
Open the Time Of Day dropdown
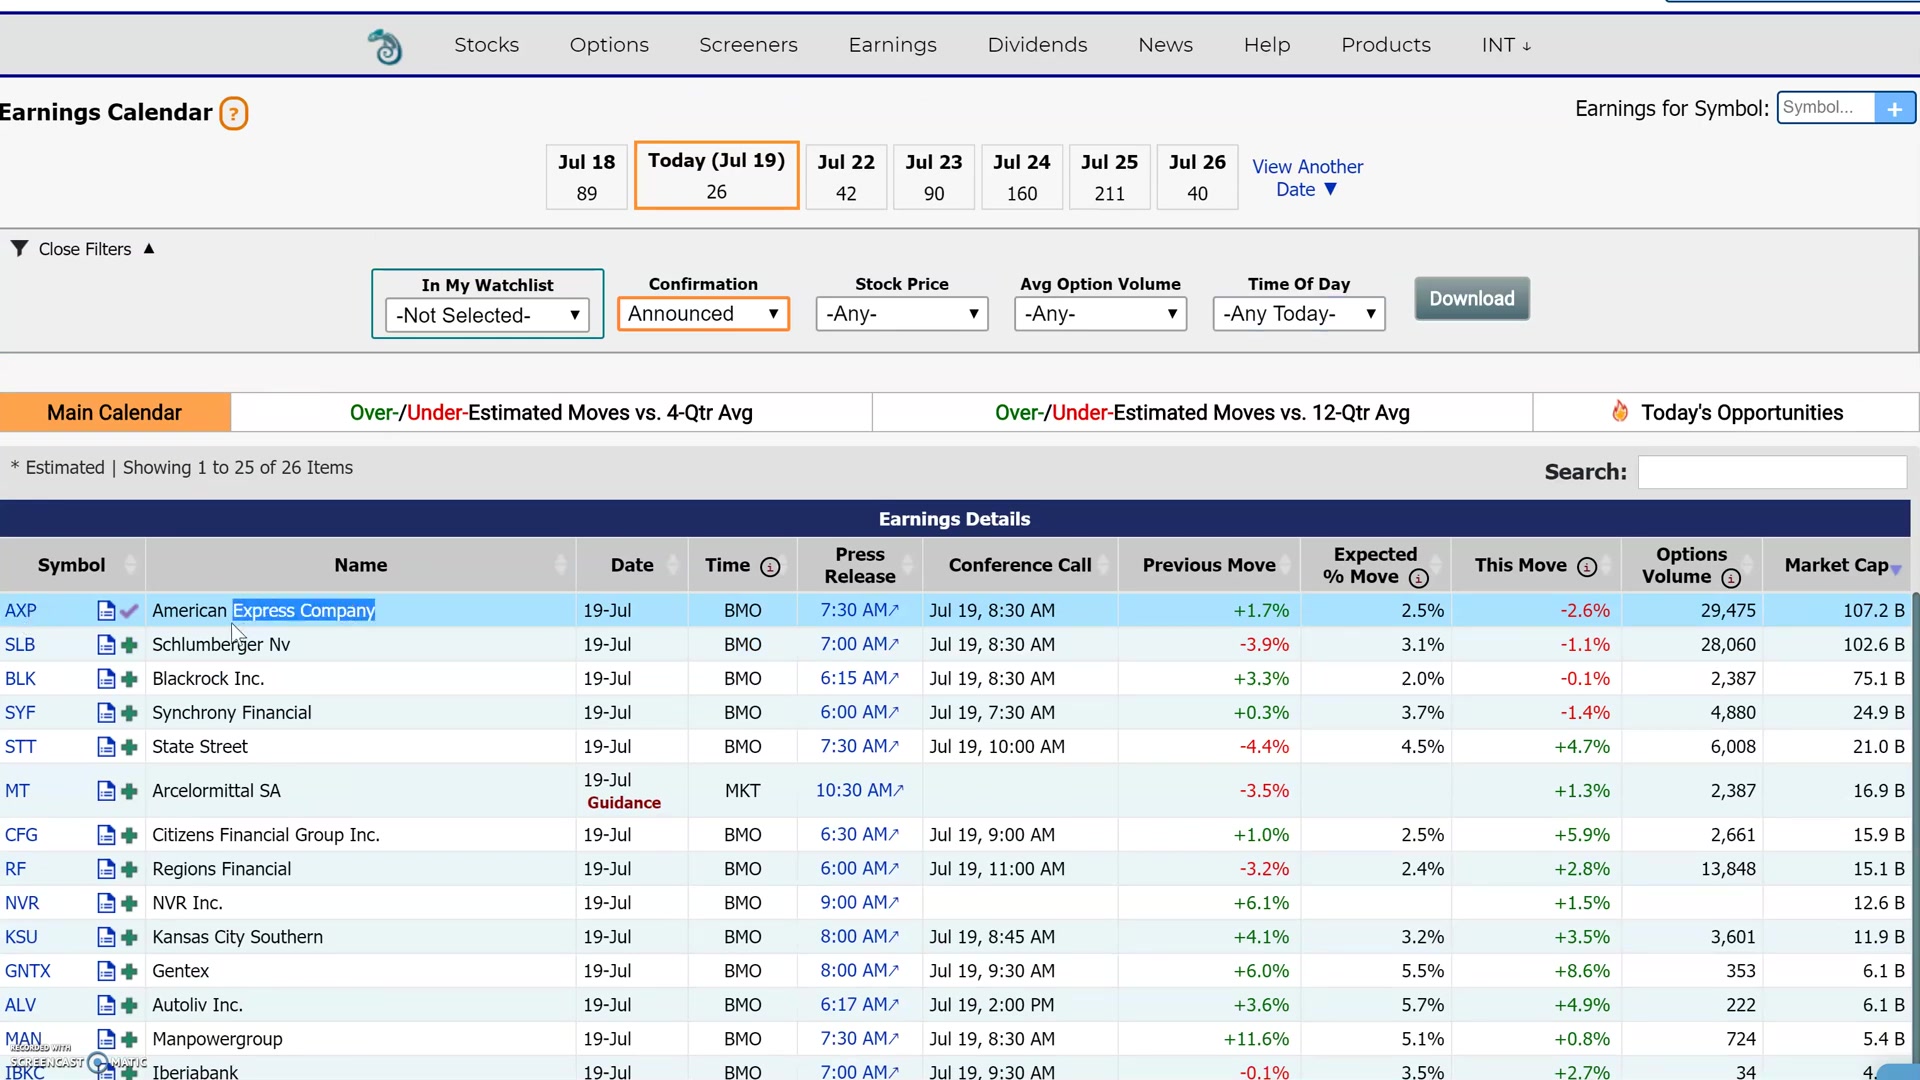click(1298, 314)
